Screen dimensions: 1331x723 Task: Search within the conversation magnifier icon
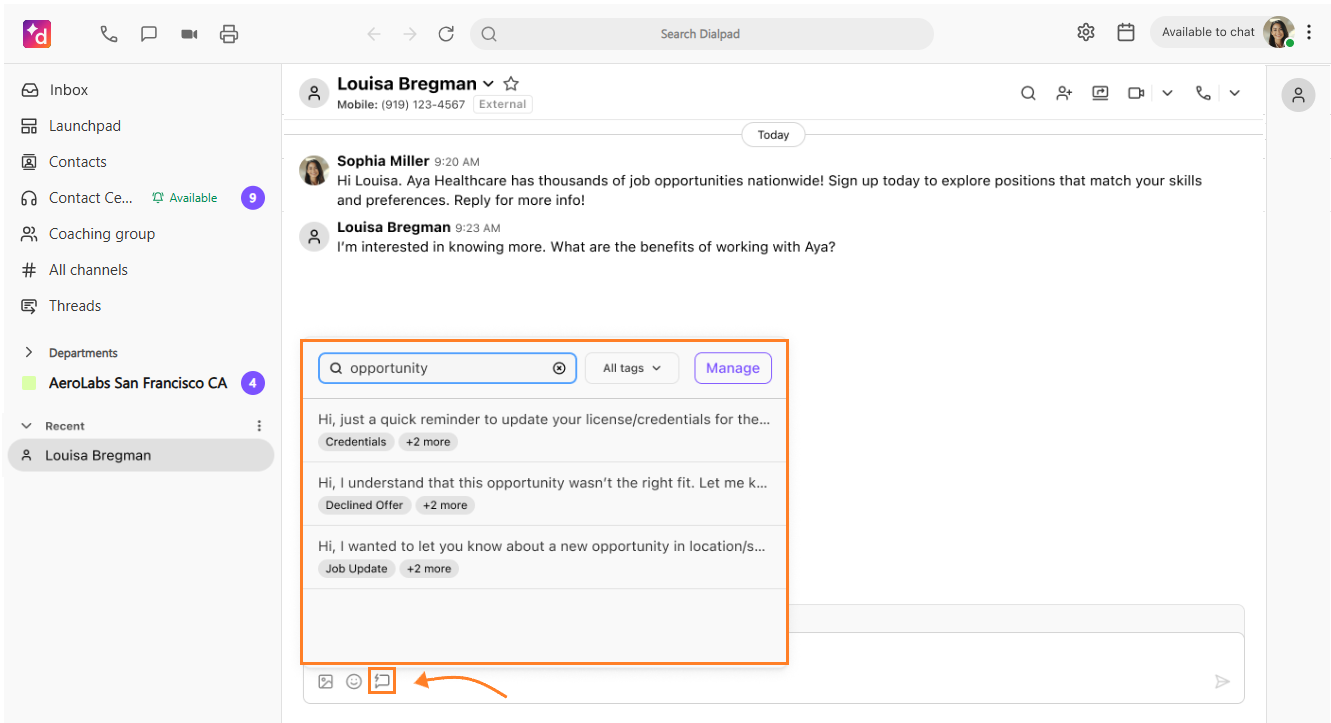[1028, 93]
